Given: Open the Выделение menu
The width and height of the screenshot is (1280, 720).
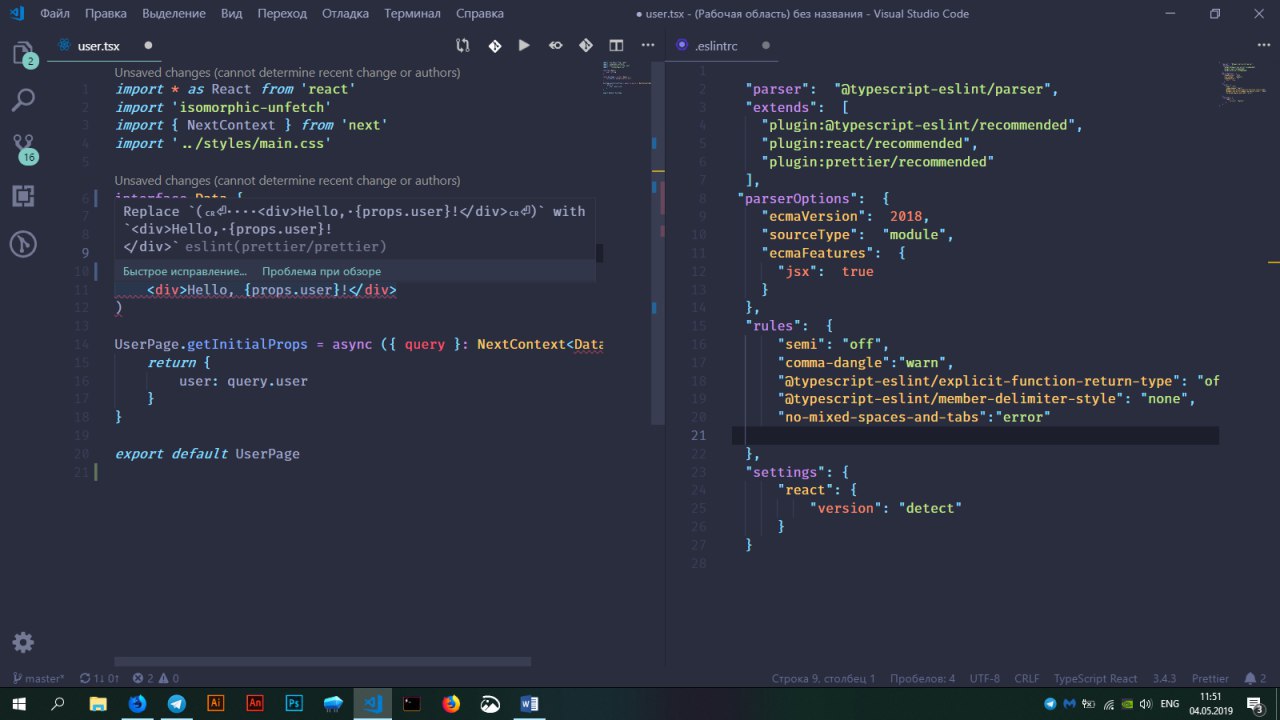Looking at the screenshot, I should click(x=174, y=14).
